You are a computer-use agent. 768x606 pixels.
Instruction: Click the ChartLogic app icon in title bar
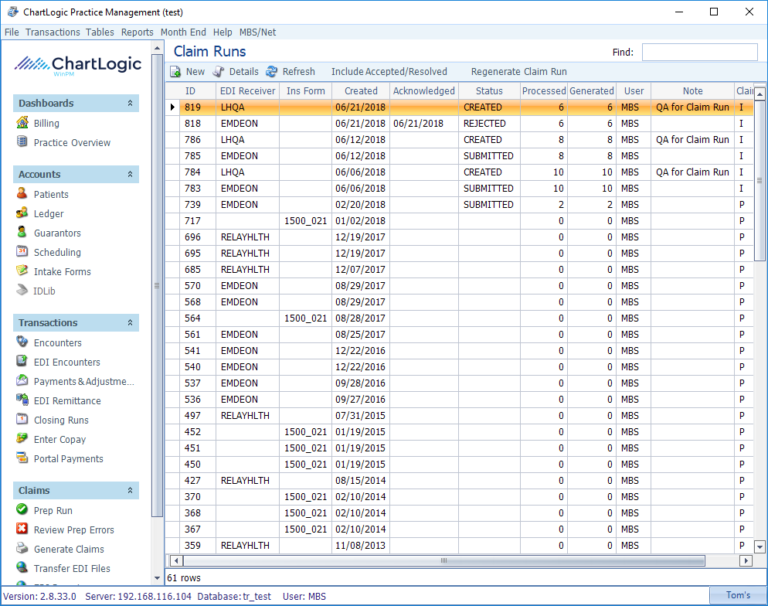pyautogui.click(x=13, y=12)
